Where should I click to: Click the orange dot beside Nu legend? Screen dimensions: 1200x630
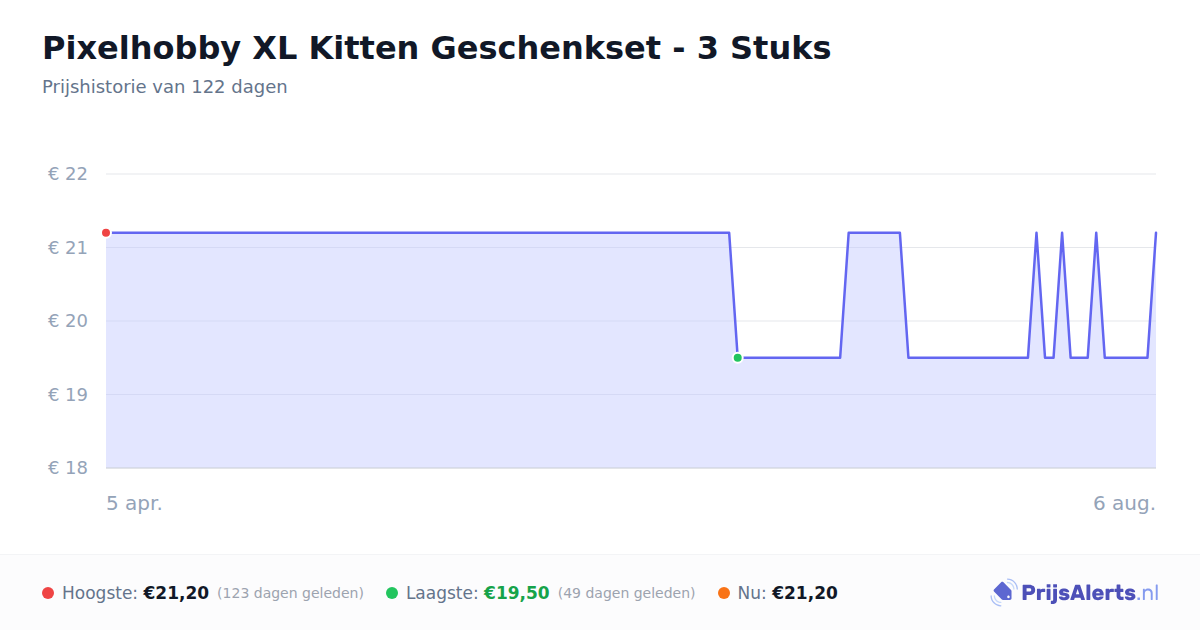pyautogui.click(x=724, y=593)
